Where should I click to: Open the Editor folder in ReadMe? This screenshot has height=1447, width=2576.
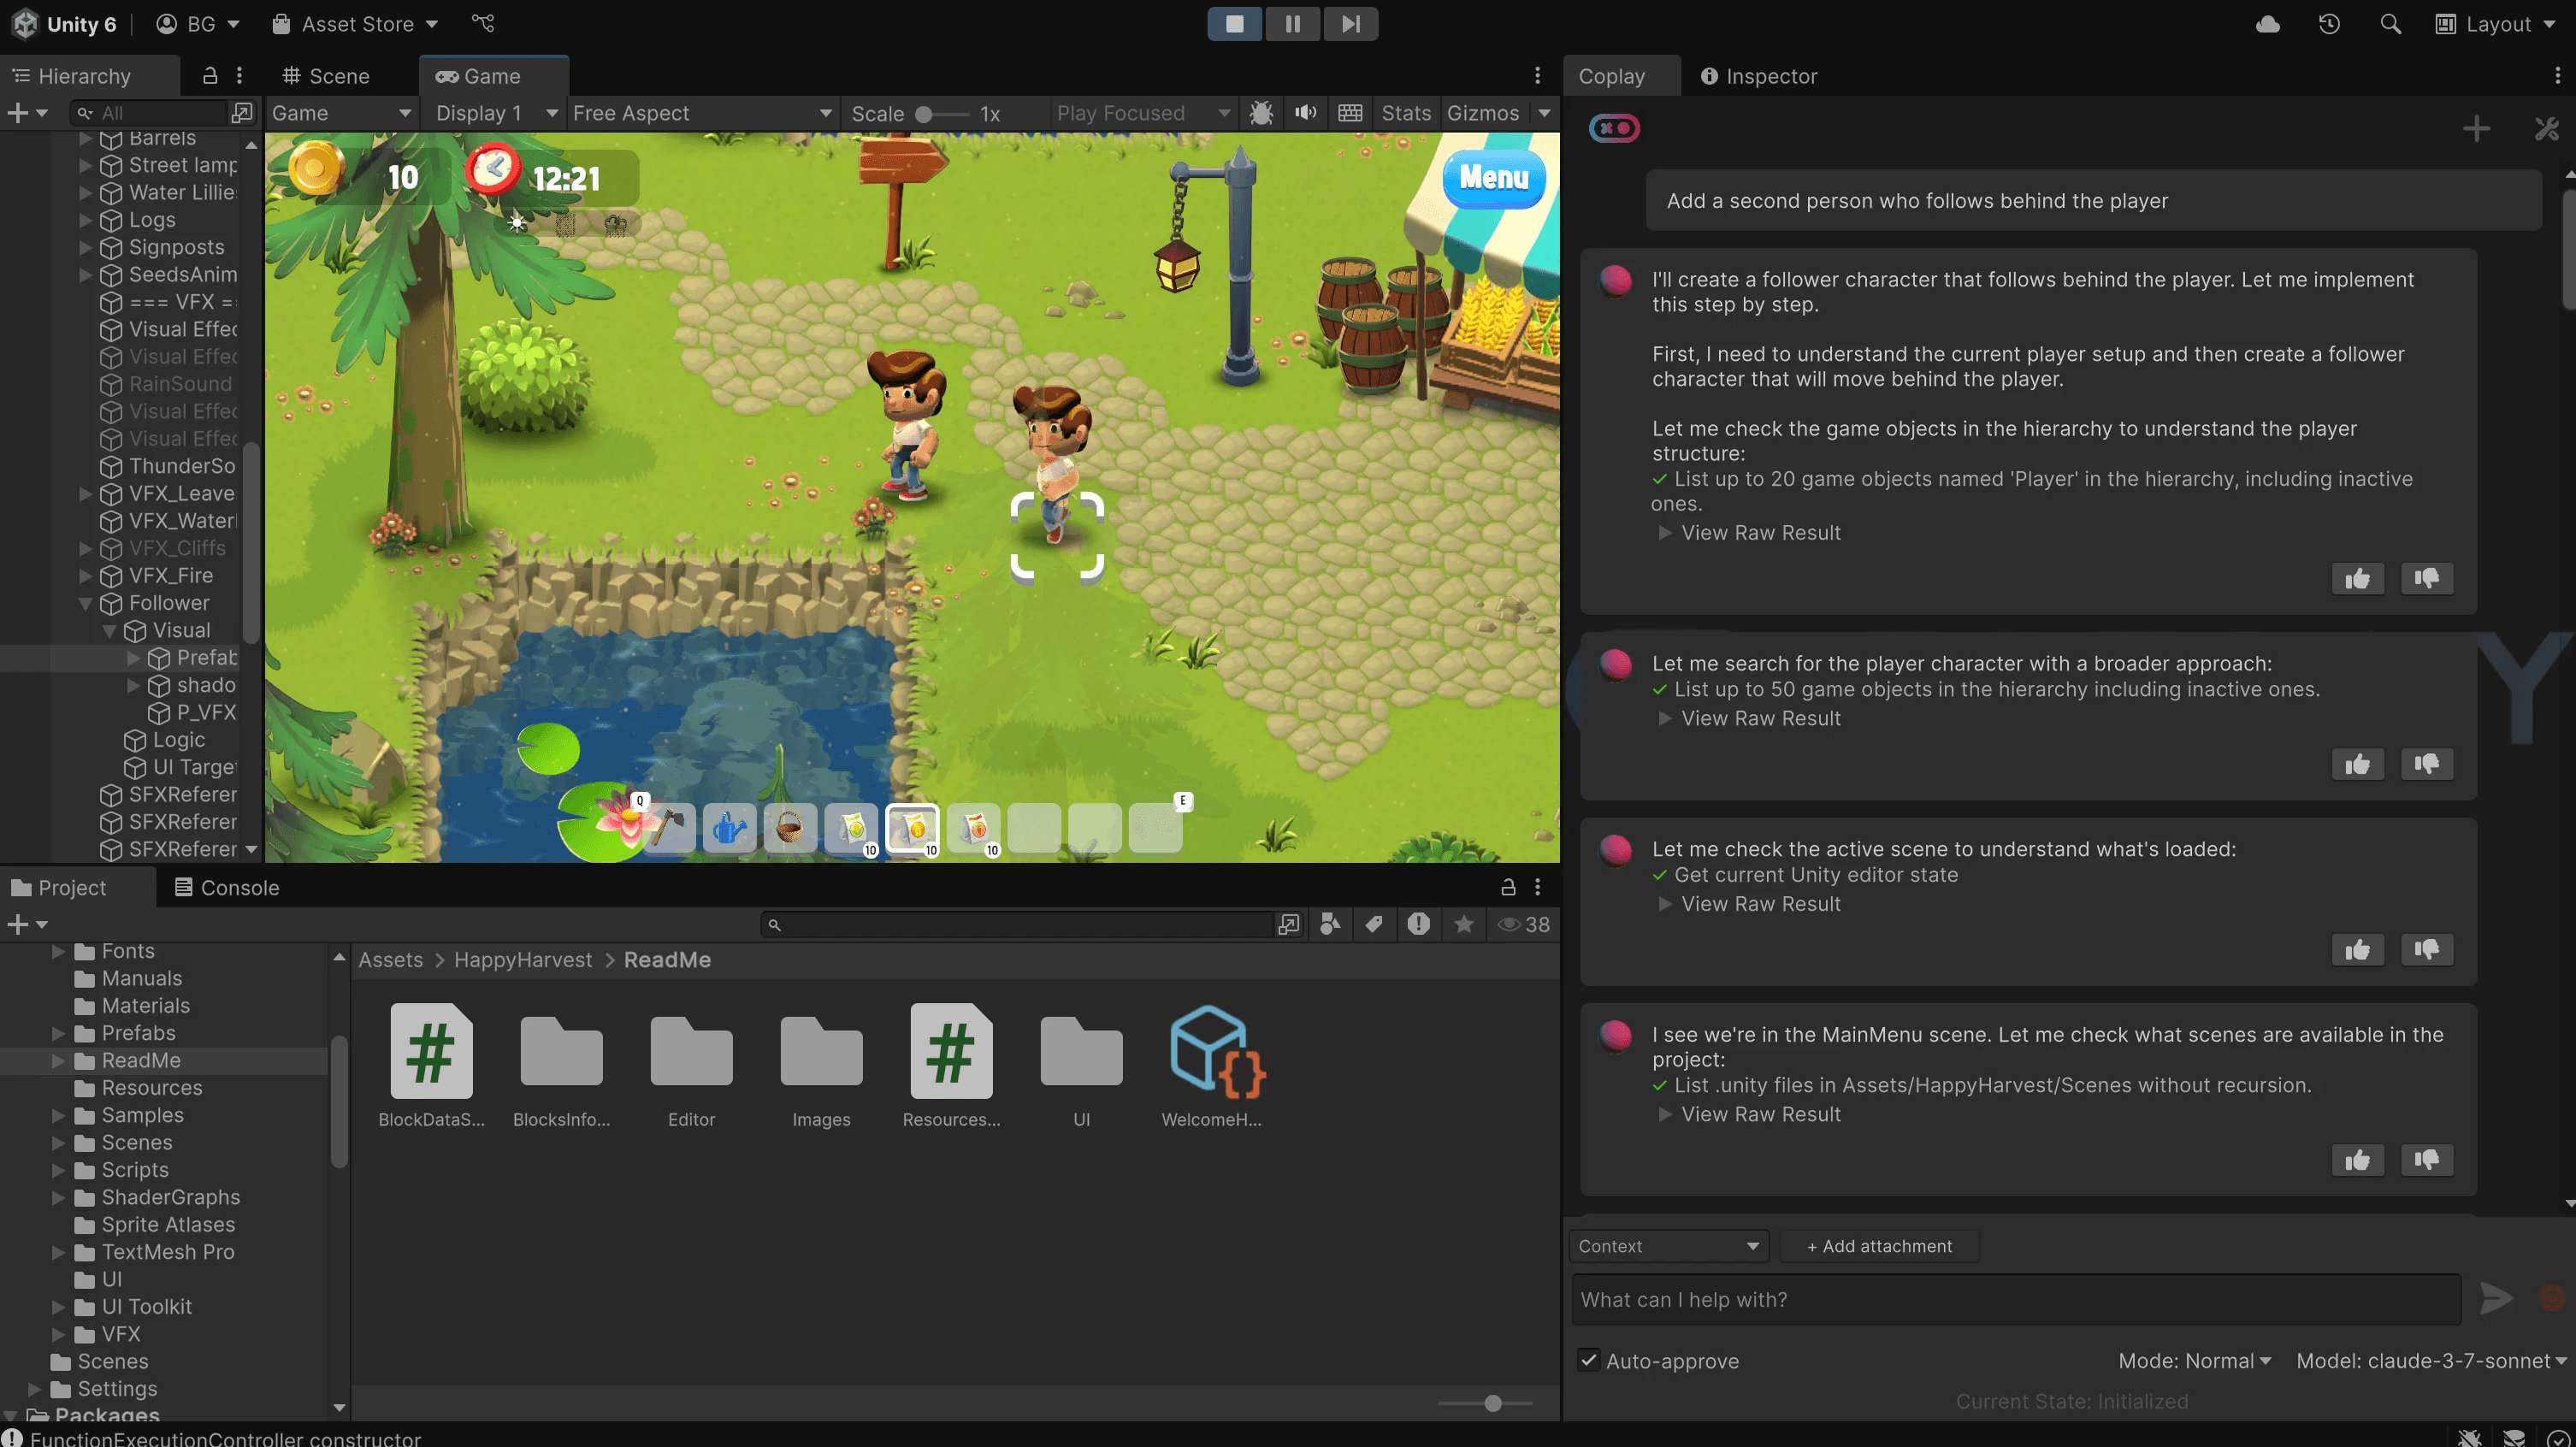(691, 1065)
